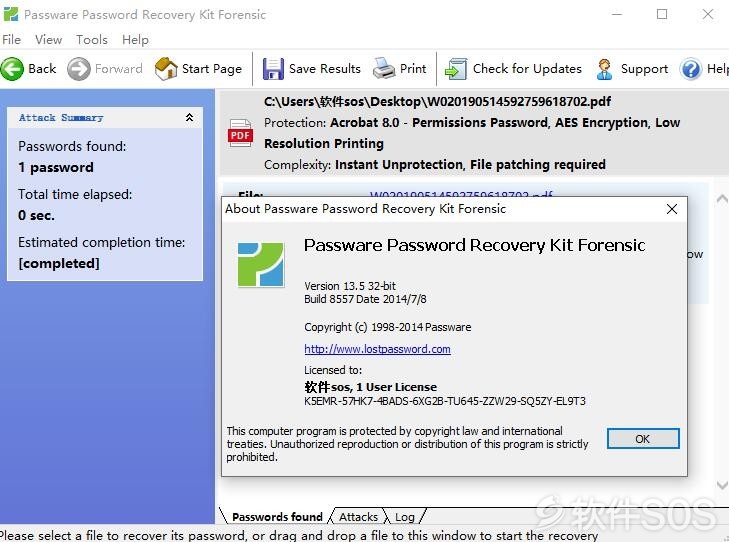Open the Tools menu
The height and width of the screenshot is (542, 729).
tap(92, 40)
